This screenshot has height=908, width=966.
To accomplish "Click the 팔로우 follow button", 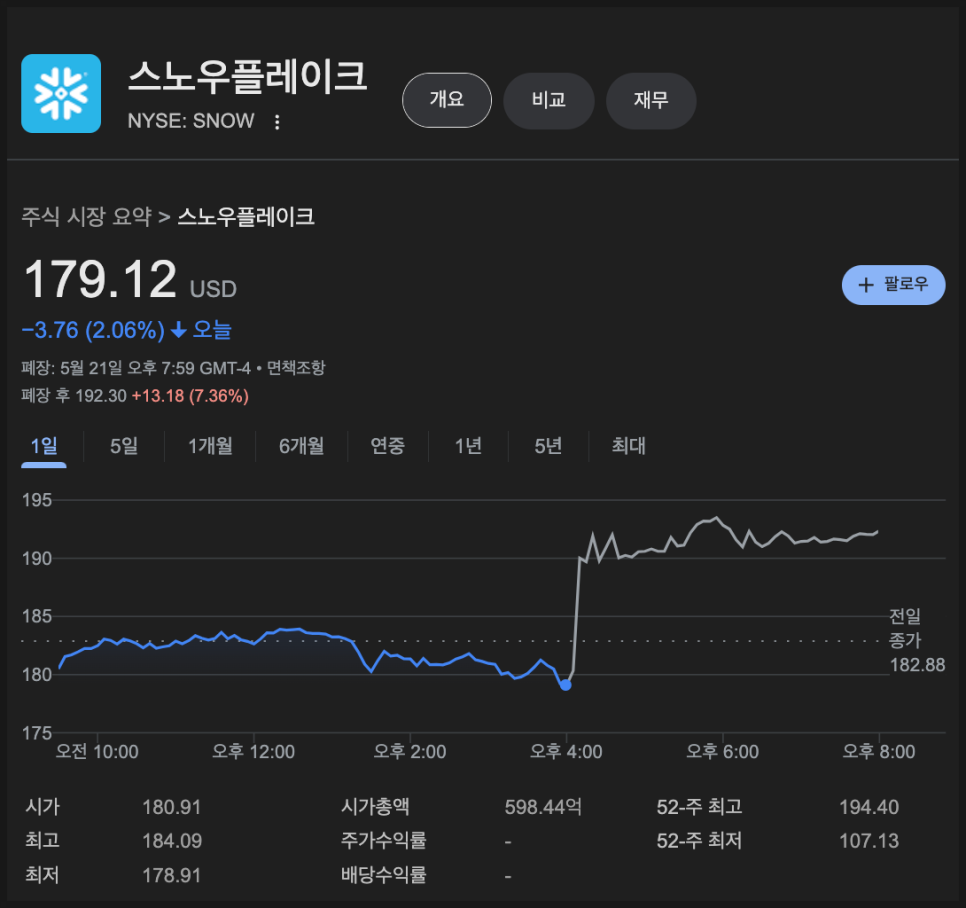I will coord(893,285).
